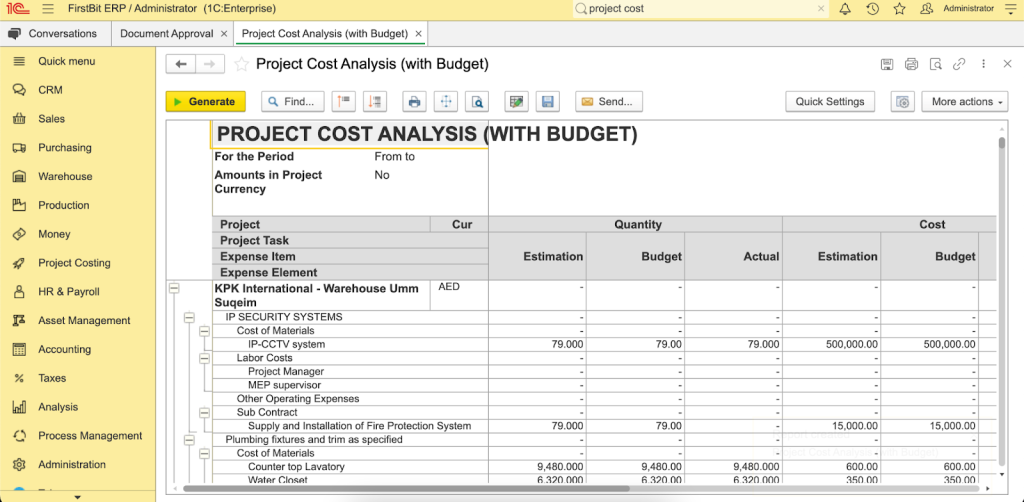Viewport: 1024px width, 502px height.
Task: Printer icon in header right corner
Action: point(911,64)
